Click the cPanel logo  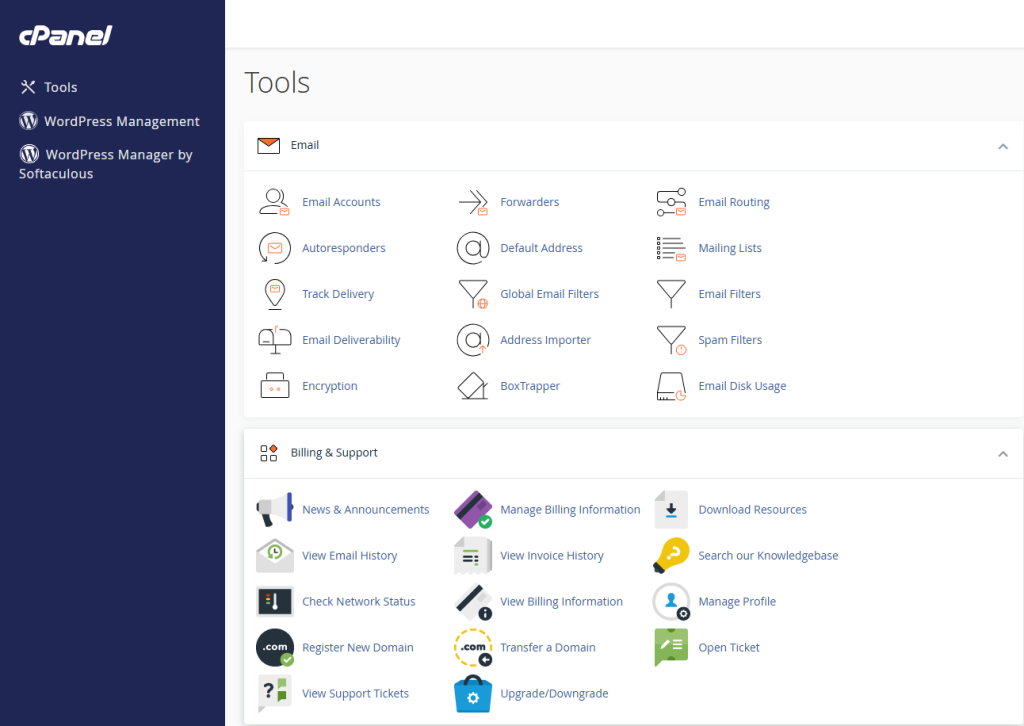point(66,36)
